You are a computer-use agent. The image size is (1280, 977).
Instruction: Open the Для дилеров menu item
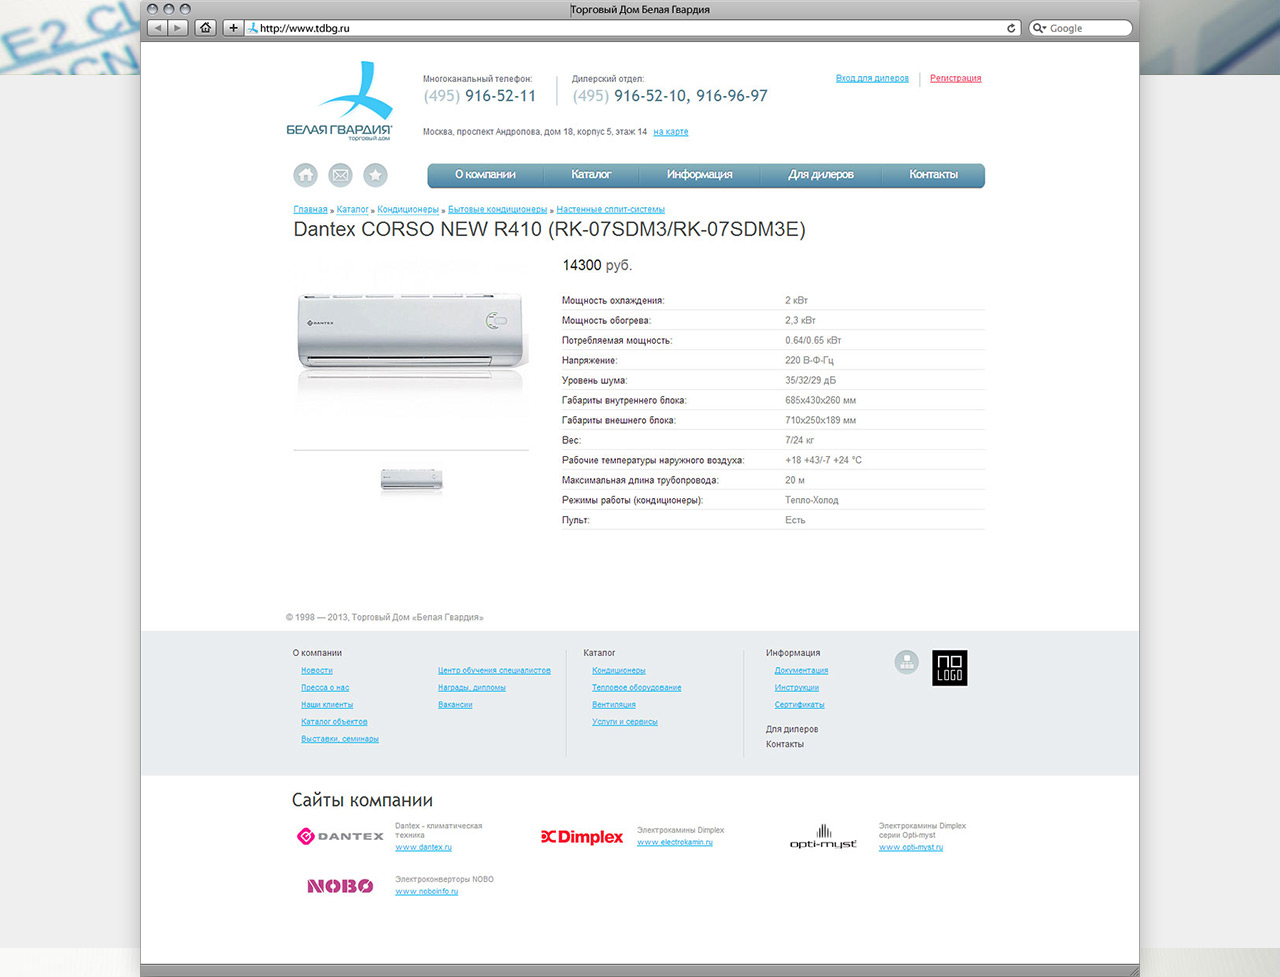820,175
